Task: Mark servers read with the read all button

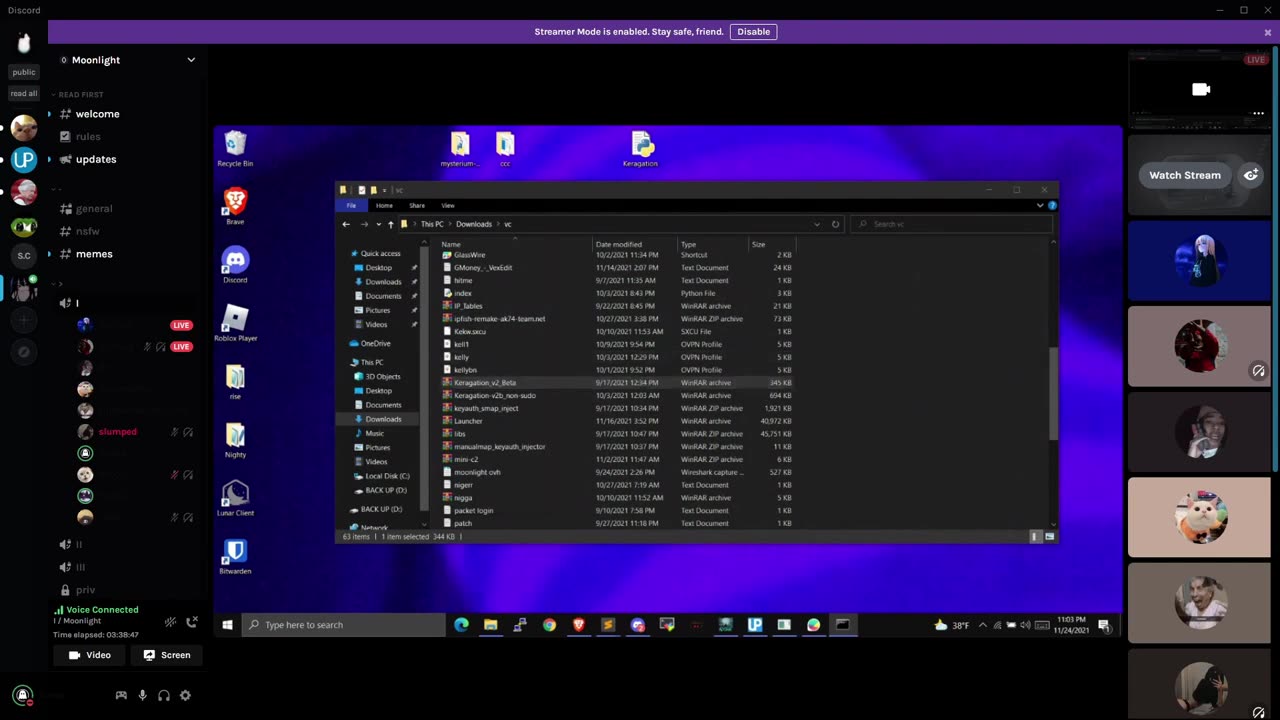Action: (x=24, y=94)
